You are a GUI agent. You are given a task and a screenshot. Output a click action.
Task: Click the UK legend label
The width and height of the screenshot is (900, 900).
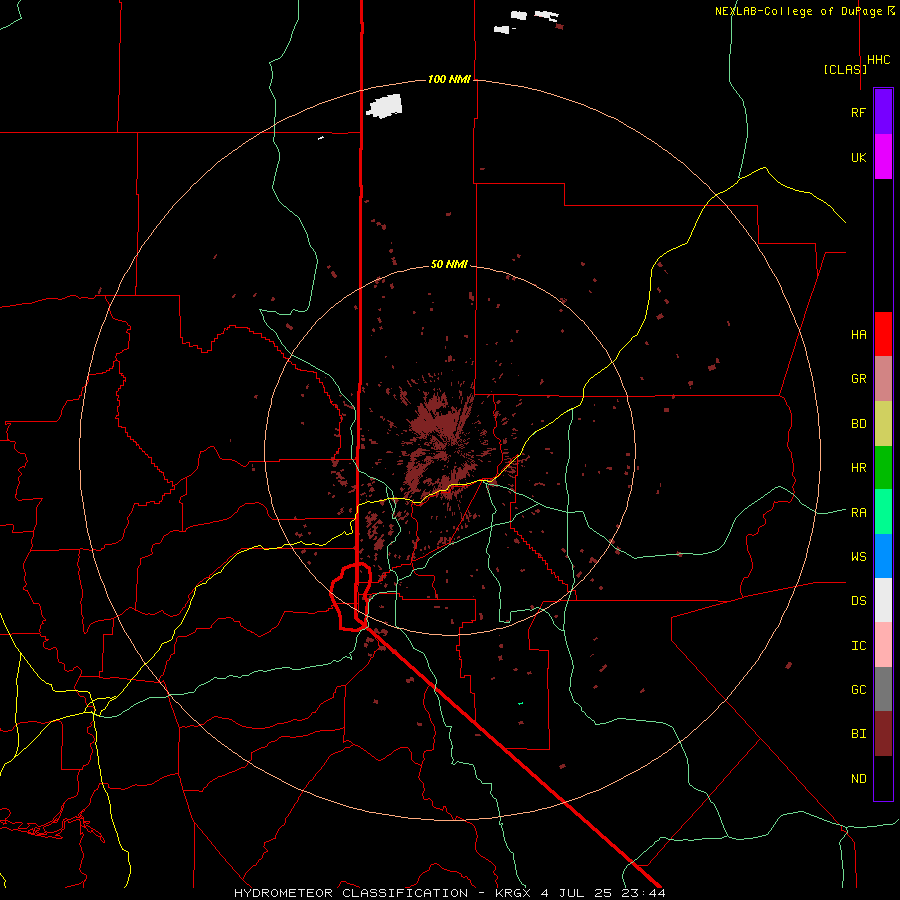click(858, 157)
